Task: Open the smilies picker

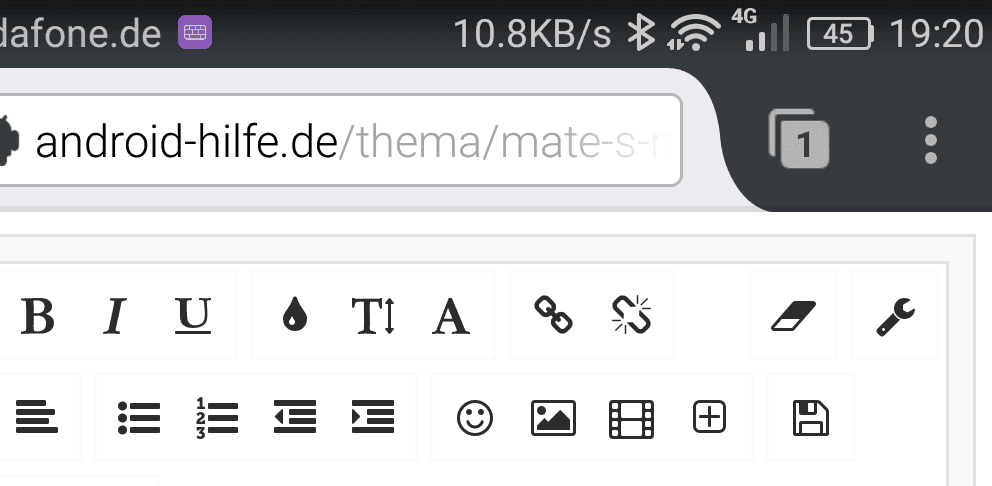Action: click(x=475, y=418)
